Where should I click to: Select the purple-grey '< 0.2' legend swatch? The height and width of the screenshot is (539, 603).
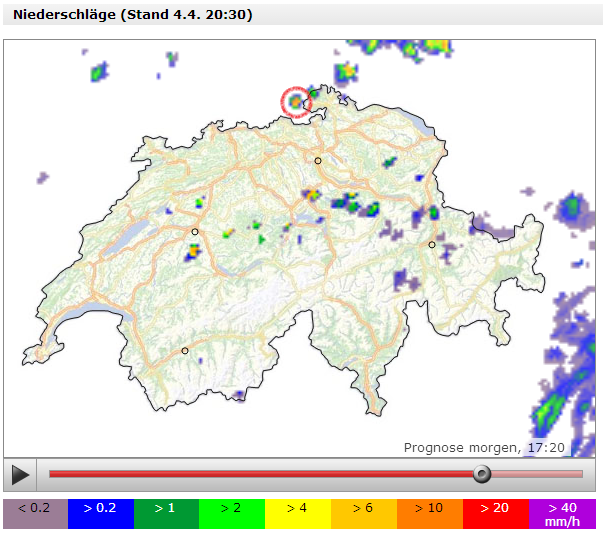[35, 514]
